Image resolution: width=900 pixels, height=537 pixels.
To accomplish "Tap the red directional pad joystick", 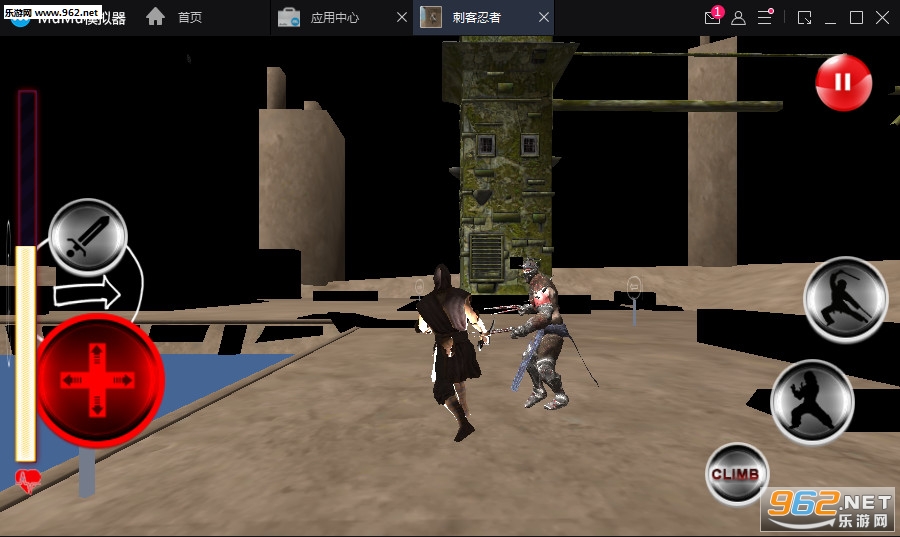I will click(x=98, y=379).
